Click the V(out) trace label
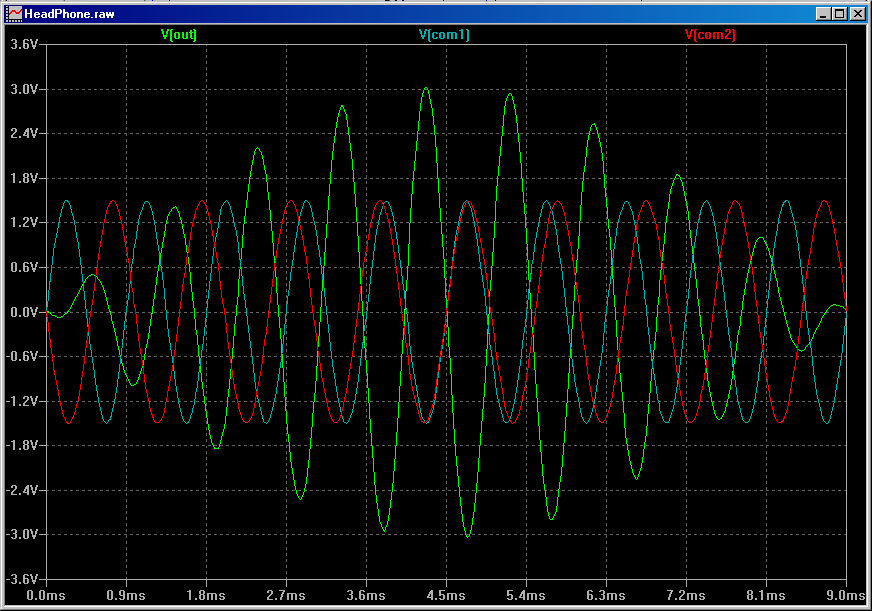Image resolution: width=872 pixels, height=611 pixels. pyautogui.click(x=179, y=34)
